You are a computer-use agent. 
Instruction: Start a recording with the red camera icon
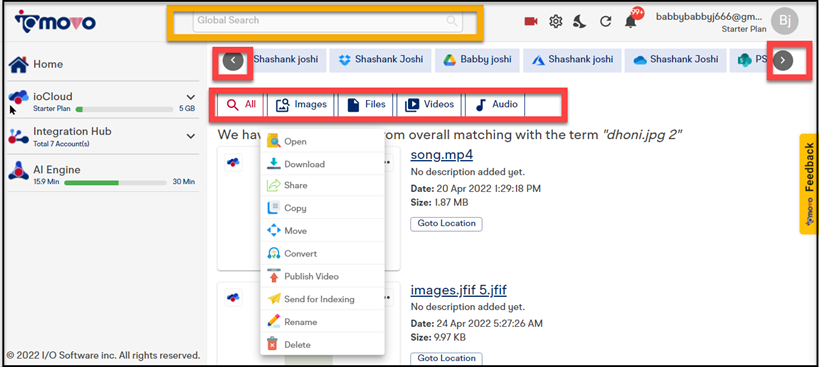pos(531,21)
